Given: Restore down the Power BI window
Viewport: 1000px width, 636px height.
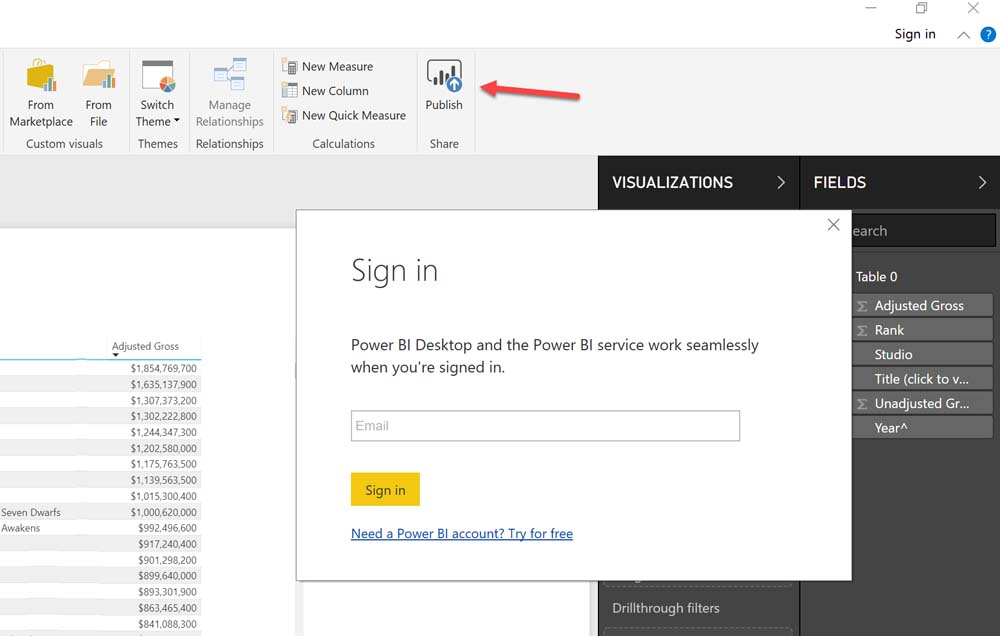Looking at the screenshot, I should pyautogui.click(x=922, y=8).
